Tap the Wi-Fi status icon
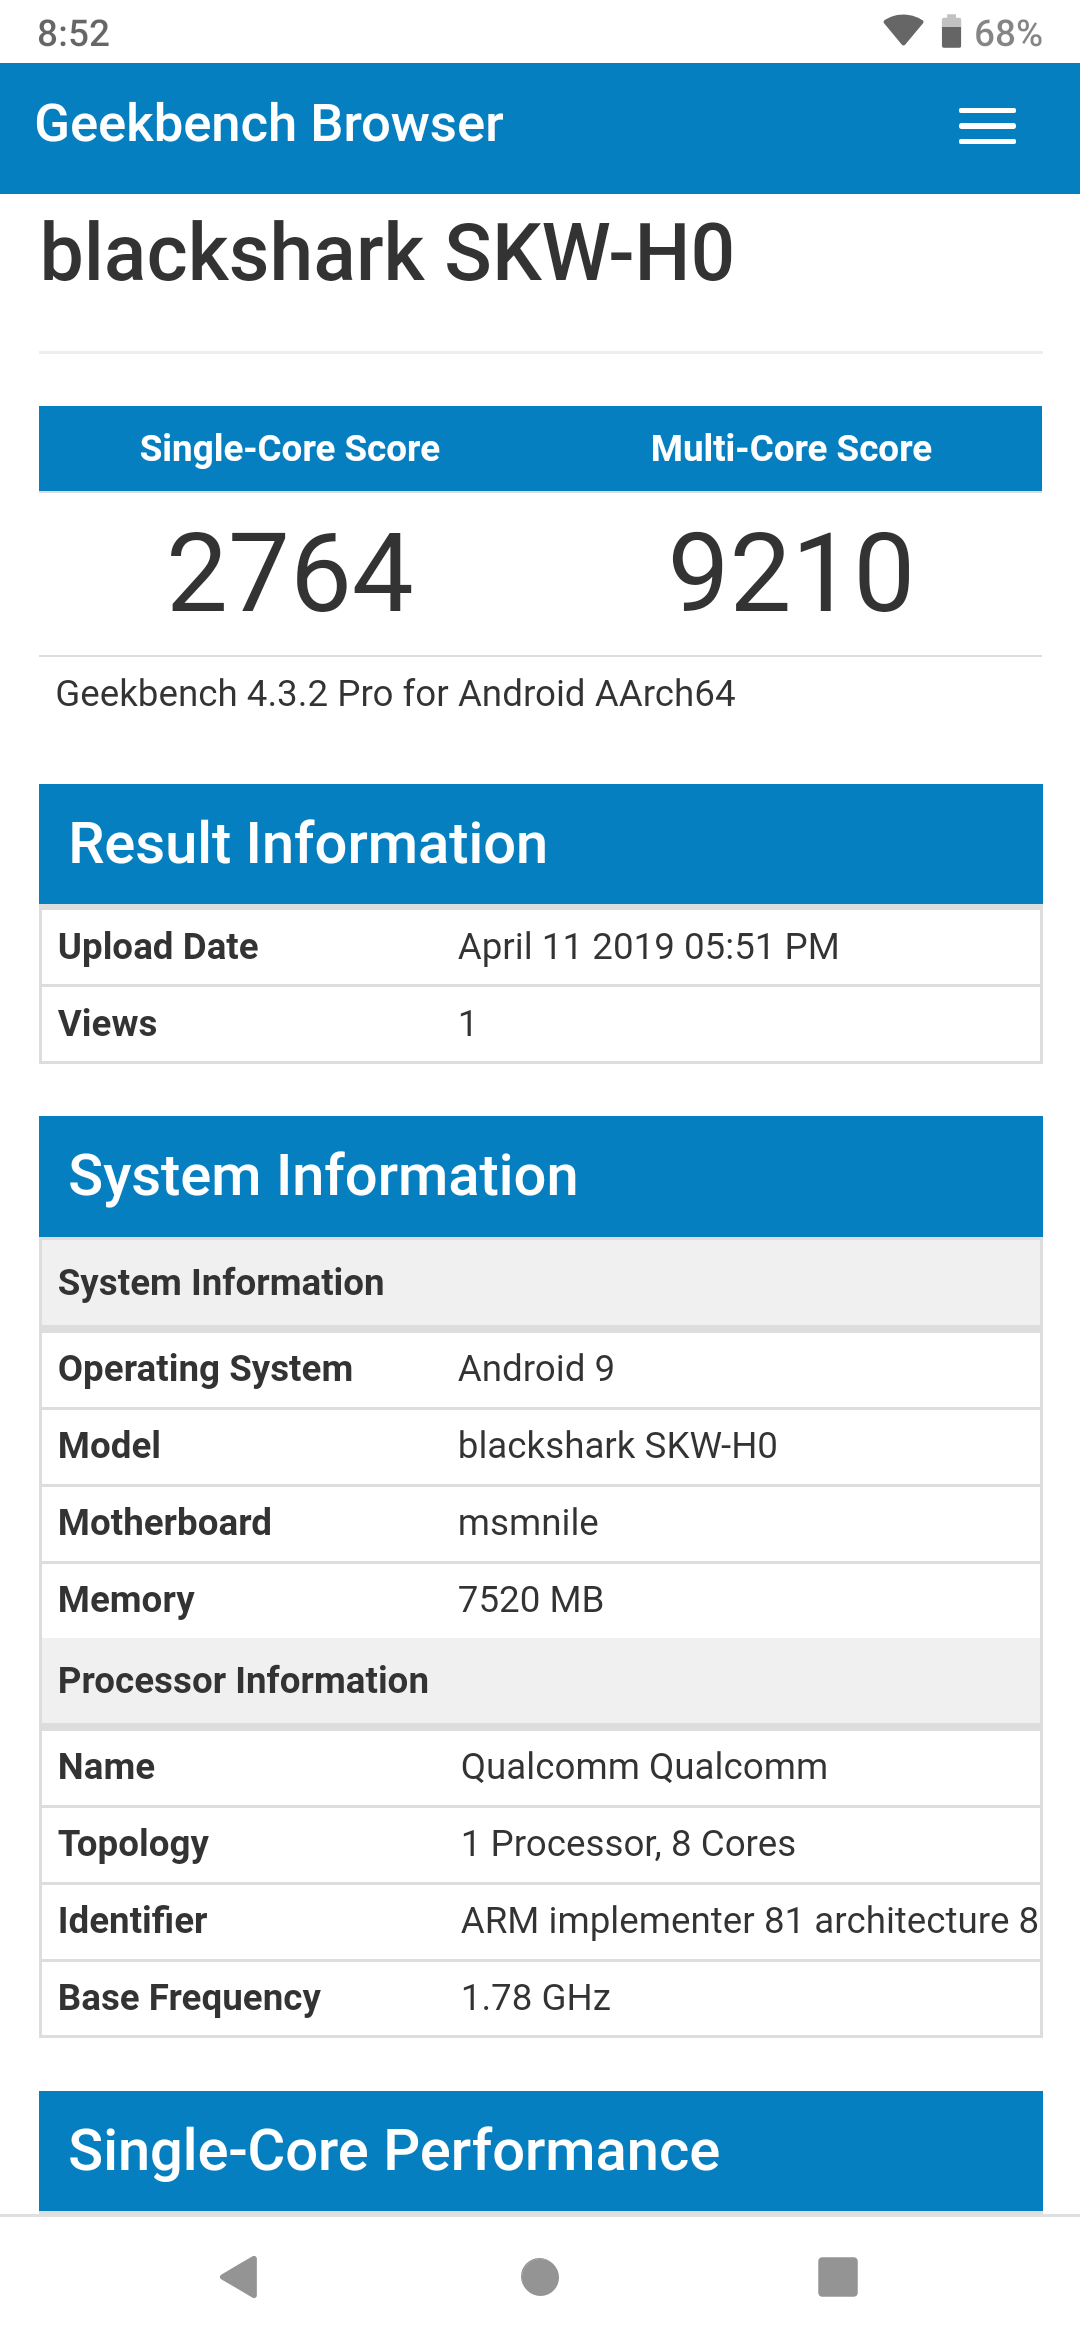1080x2340 pixels. [x=903, y=31]
